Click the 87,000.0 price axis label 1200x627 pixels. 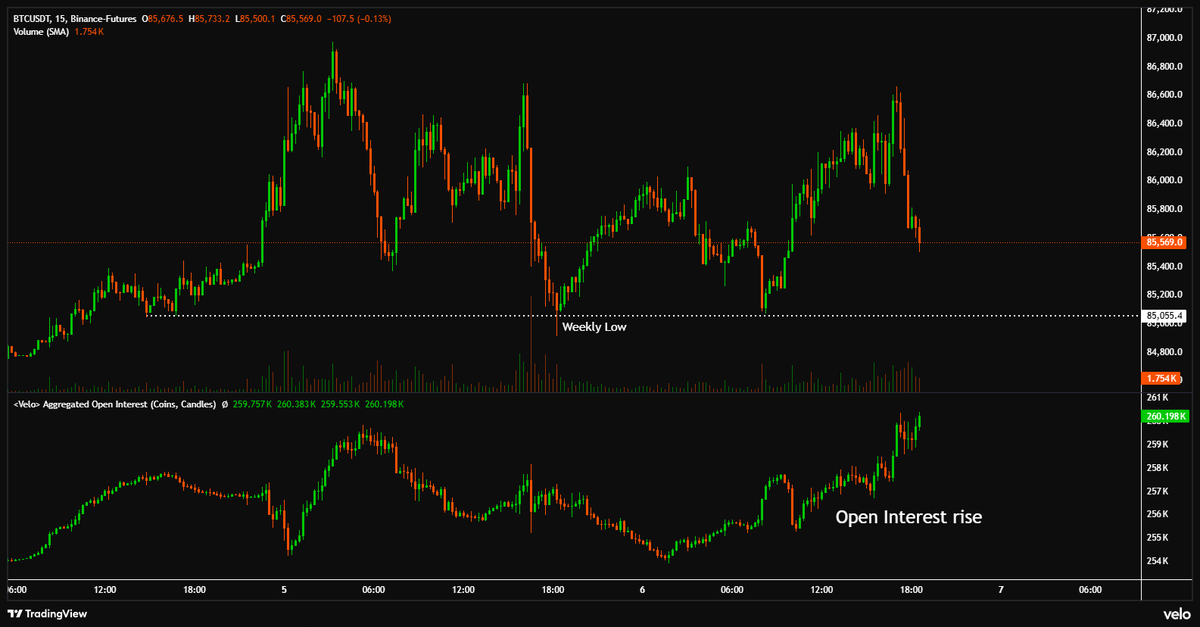pos(1165,38)
